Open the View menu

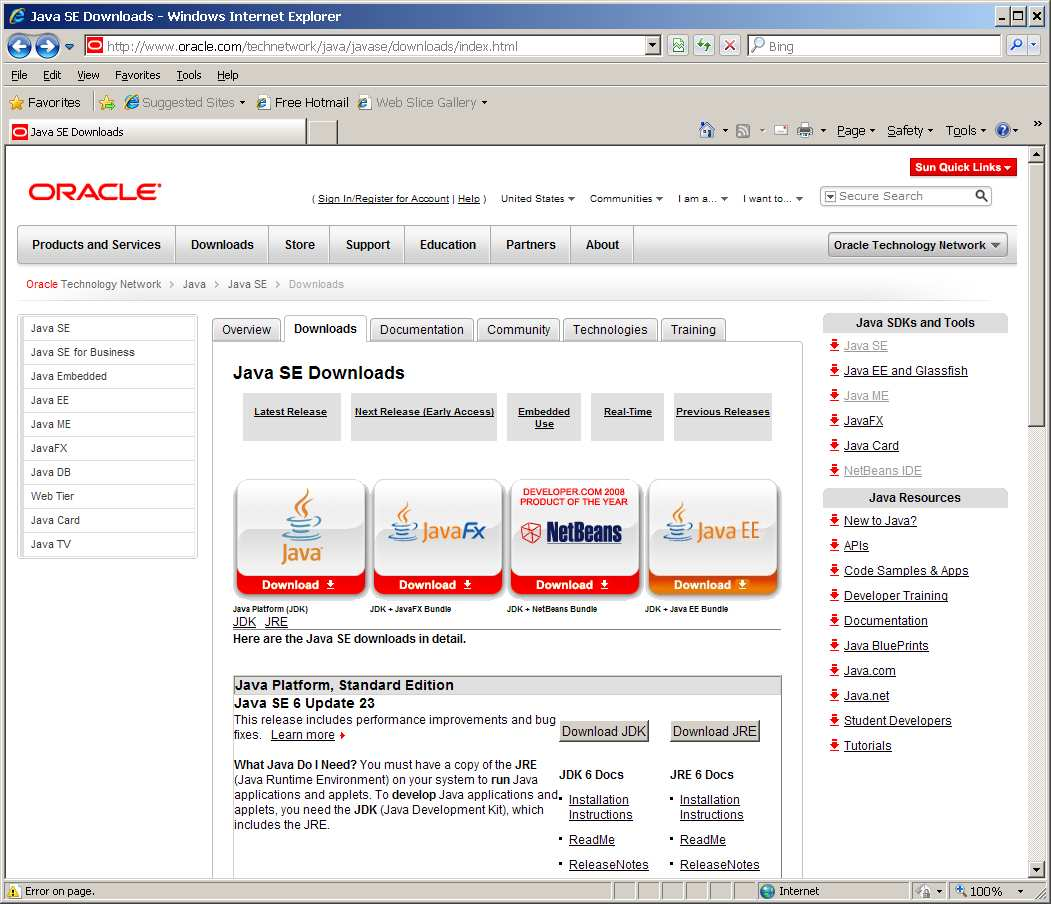(x=88, y=75)
